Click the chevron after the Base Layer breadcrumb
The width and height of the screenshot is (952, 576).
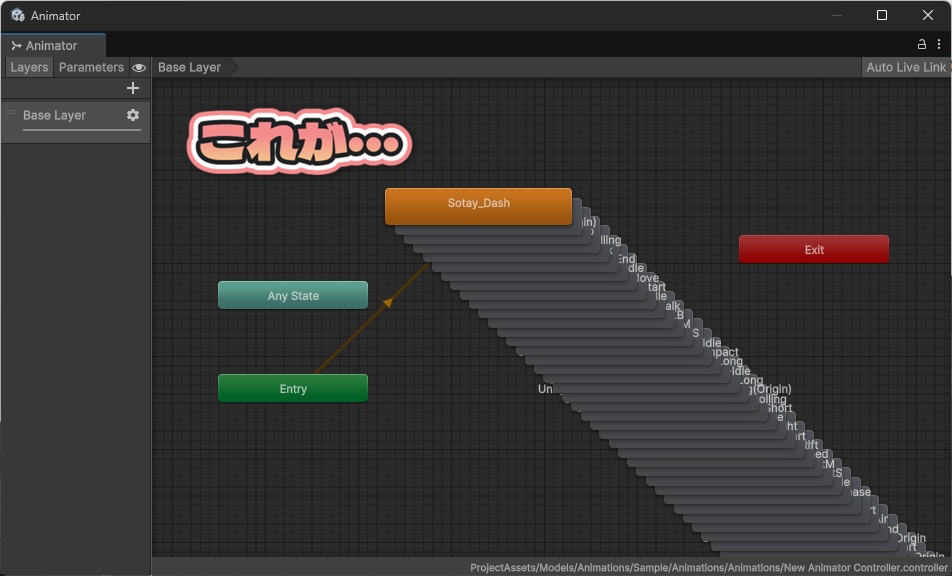231,67
